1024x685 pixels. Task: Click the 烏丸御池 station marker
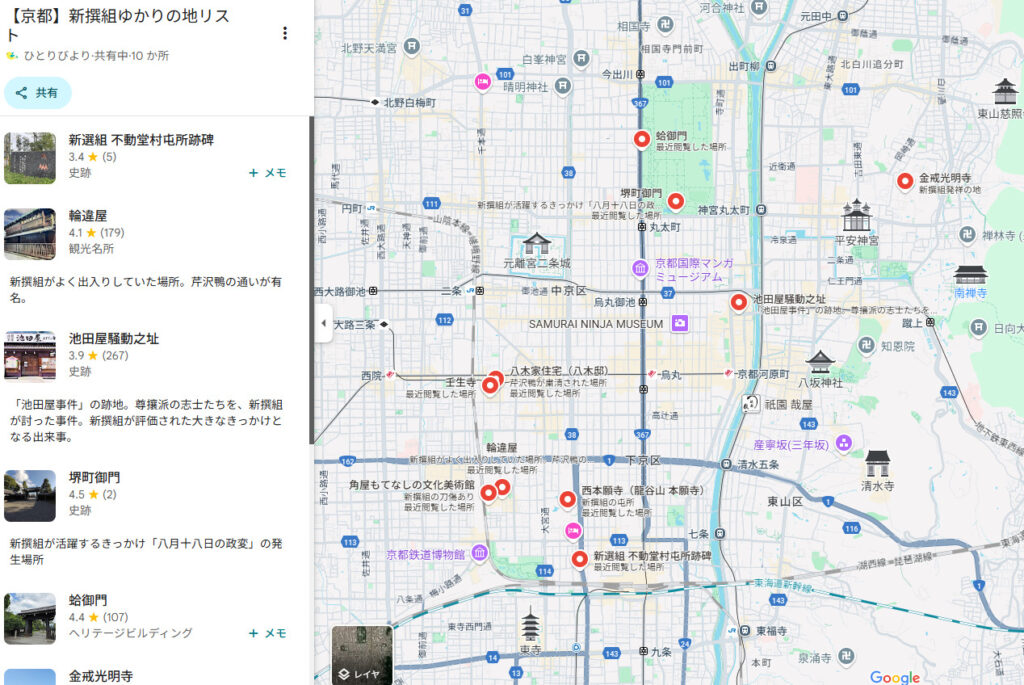click(643, 302)
